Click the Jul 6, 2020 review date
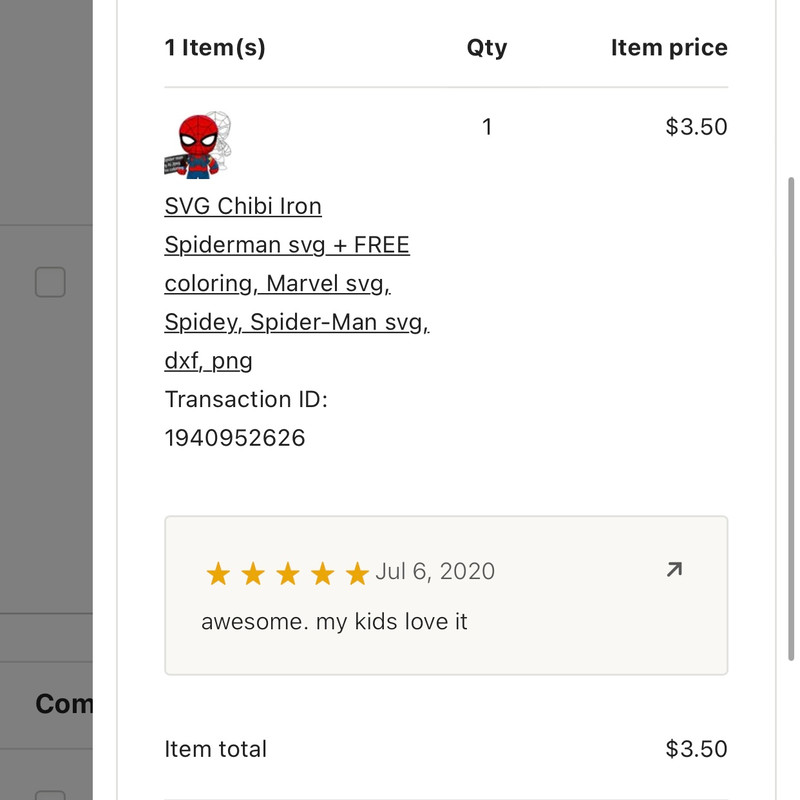Viewport: 800px width, 800px height. coord(436,571)
